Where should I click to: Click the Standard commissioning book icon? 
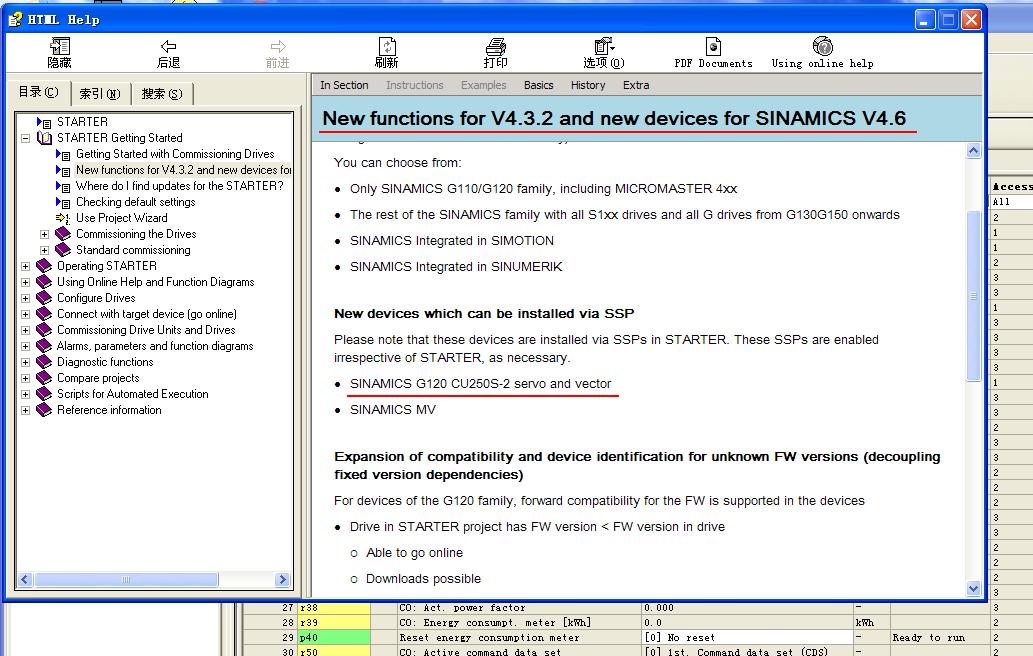coord(63,250)
